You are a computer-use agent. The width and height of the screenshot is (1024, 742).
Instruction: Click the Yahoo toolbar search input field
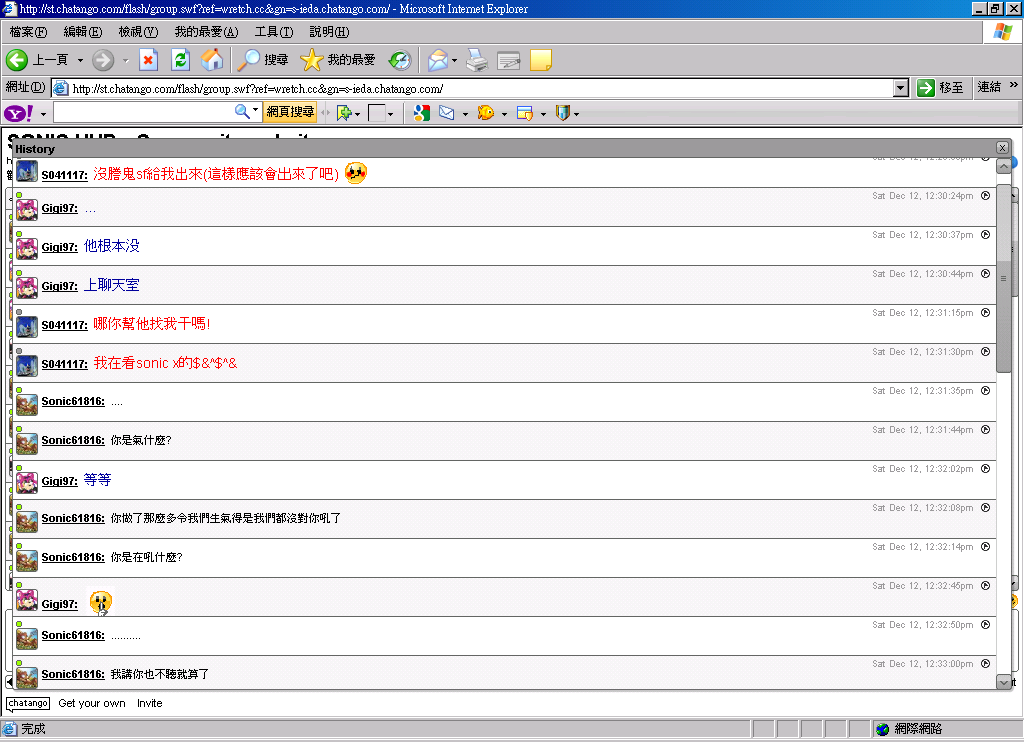142,113
